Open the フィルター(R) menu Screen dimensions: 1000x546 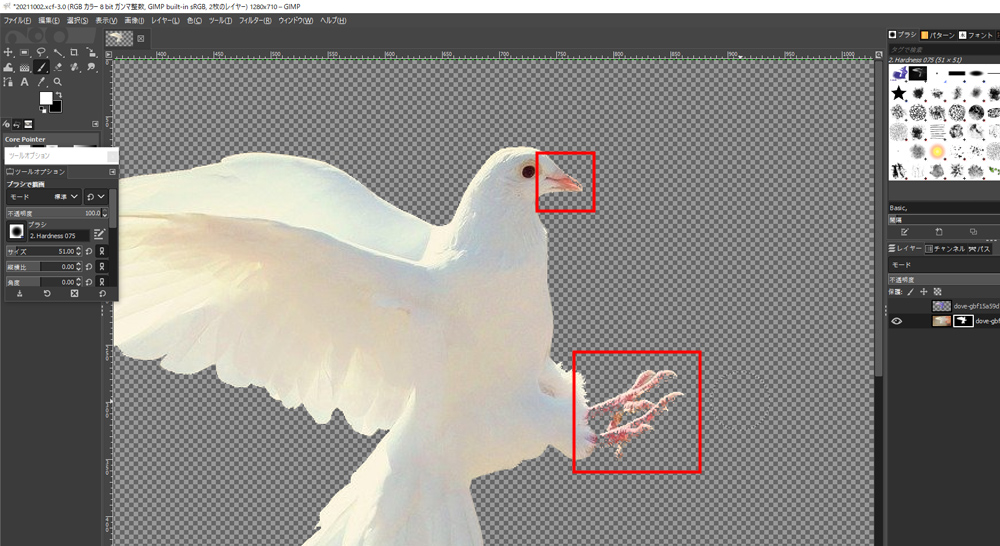point(255,20)
